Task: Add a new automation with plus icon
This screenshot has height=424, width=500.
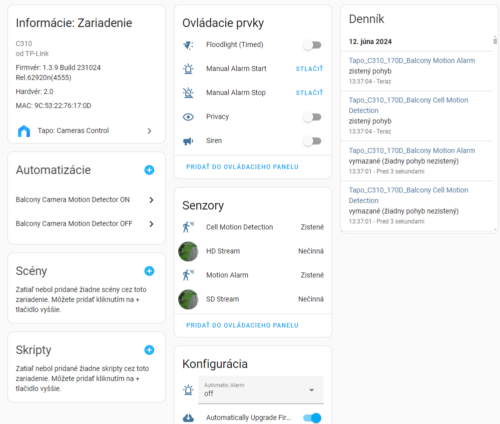Action: tap(149, 170)
